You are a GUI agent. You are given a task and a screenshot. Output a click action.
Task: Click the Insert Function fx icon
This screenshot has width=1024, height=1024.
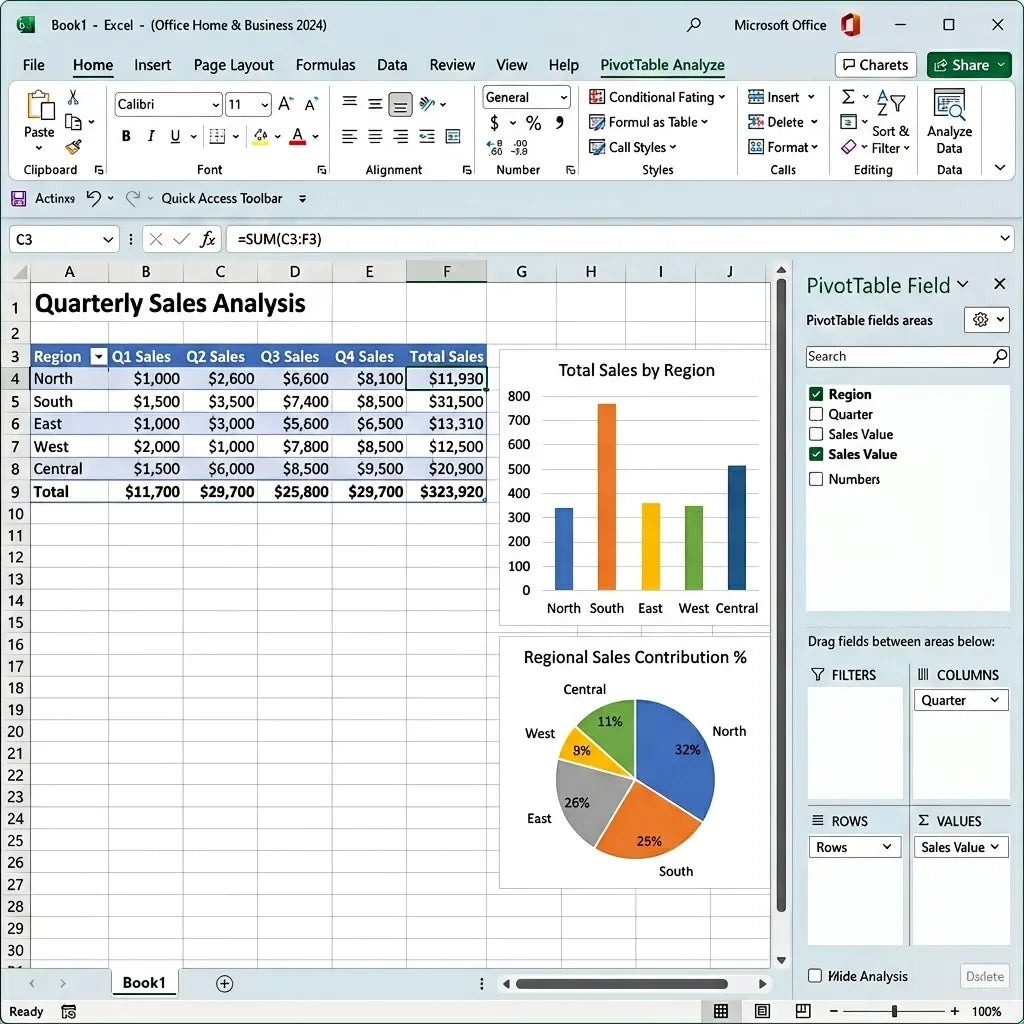pos(208,239)
